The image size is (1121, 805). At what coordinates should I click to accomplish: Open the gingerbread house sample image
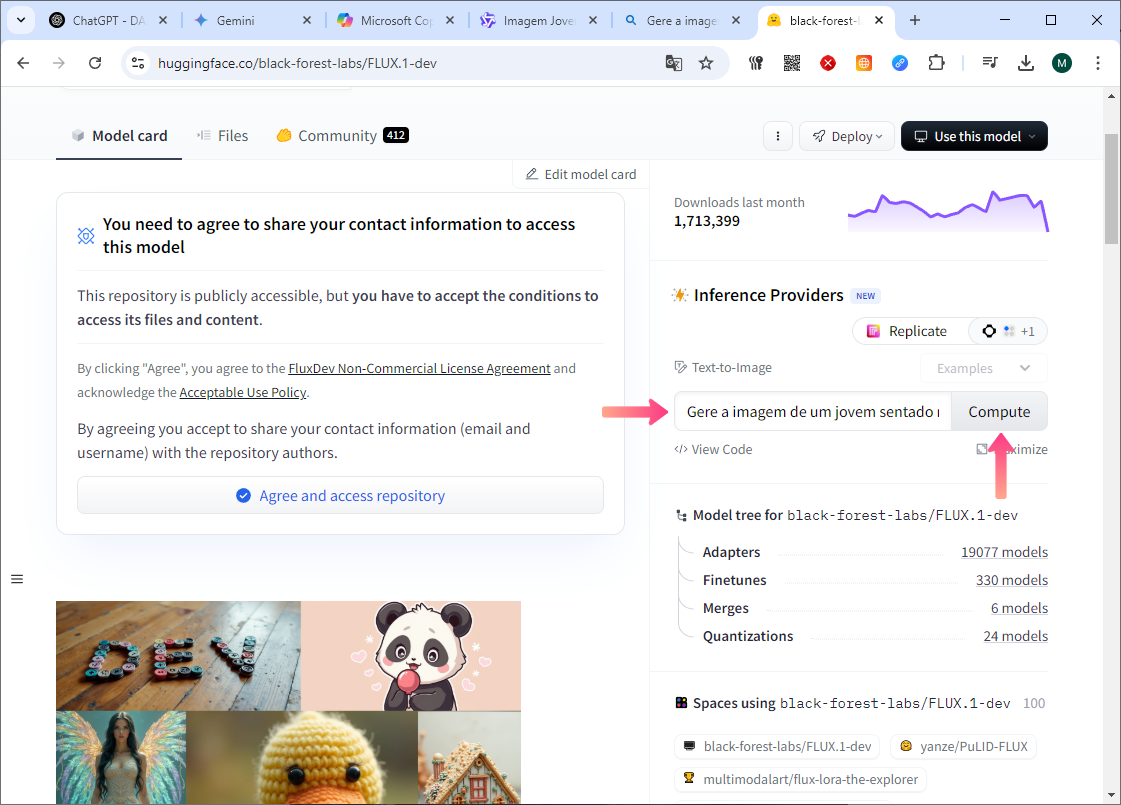point(470,758)
